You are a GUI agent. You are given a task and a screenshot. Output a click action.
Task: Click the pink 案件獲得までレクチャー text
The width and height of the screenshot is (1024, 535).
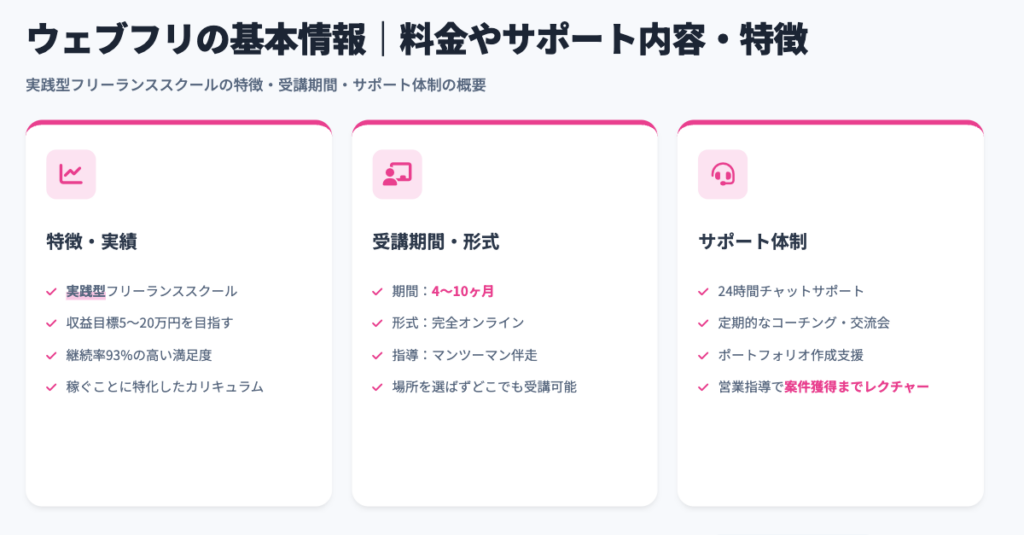click(857, 387)
